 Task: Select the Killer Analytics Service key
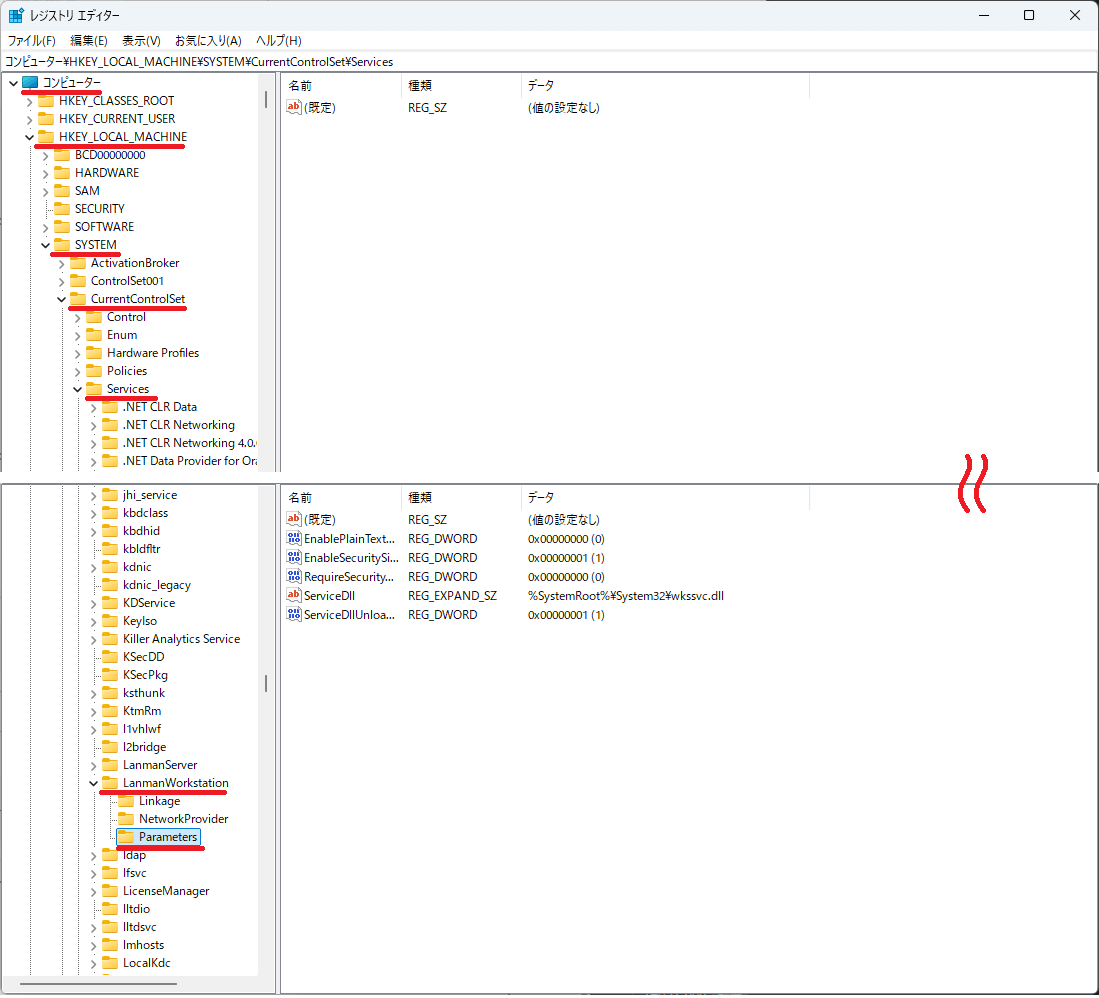pos(181,639)
